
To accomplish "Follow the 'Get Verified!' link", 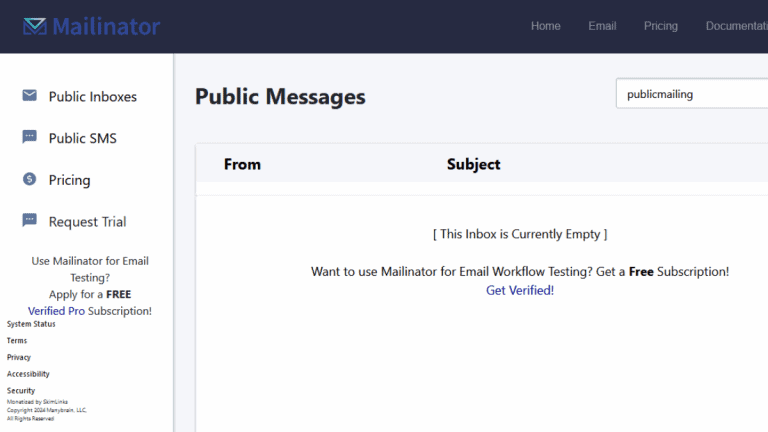I will pyautogui.click(x=519, y=290).
